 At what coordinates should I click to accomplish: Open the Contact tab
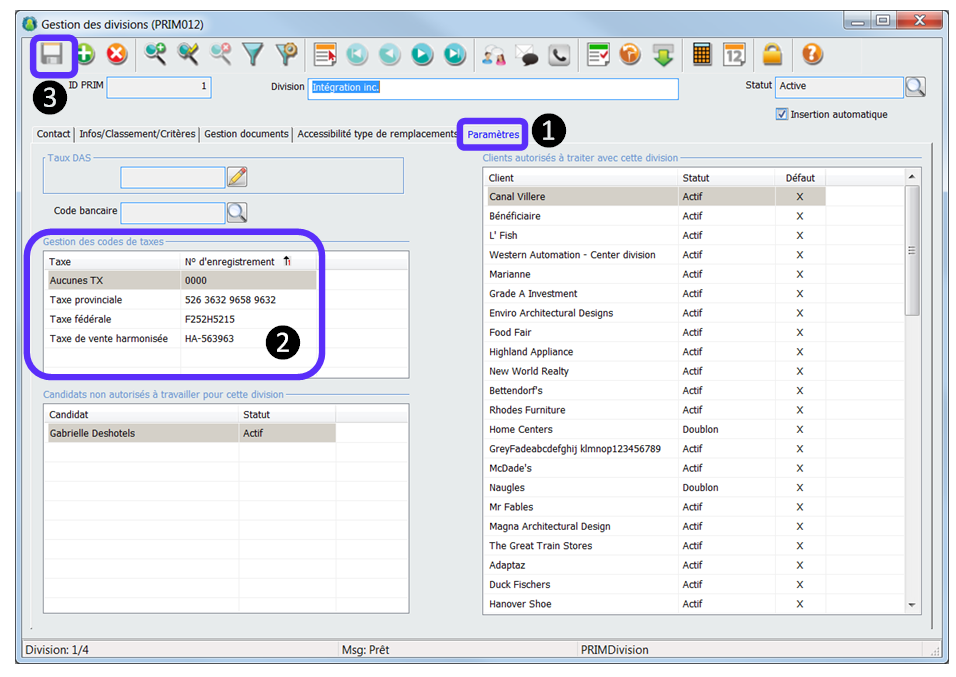click(x=54, y=134)
